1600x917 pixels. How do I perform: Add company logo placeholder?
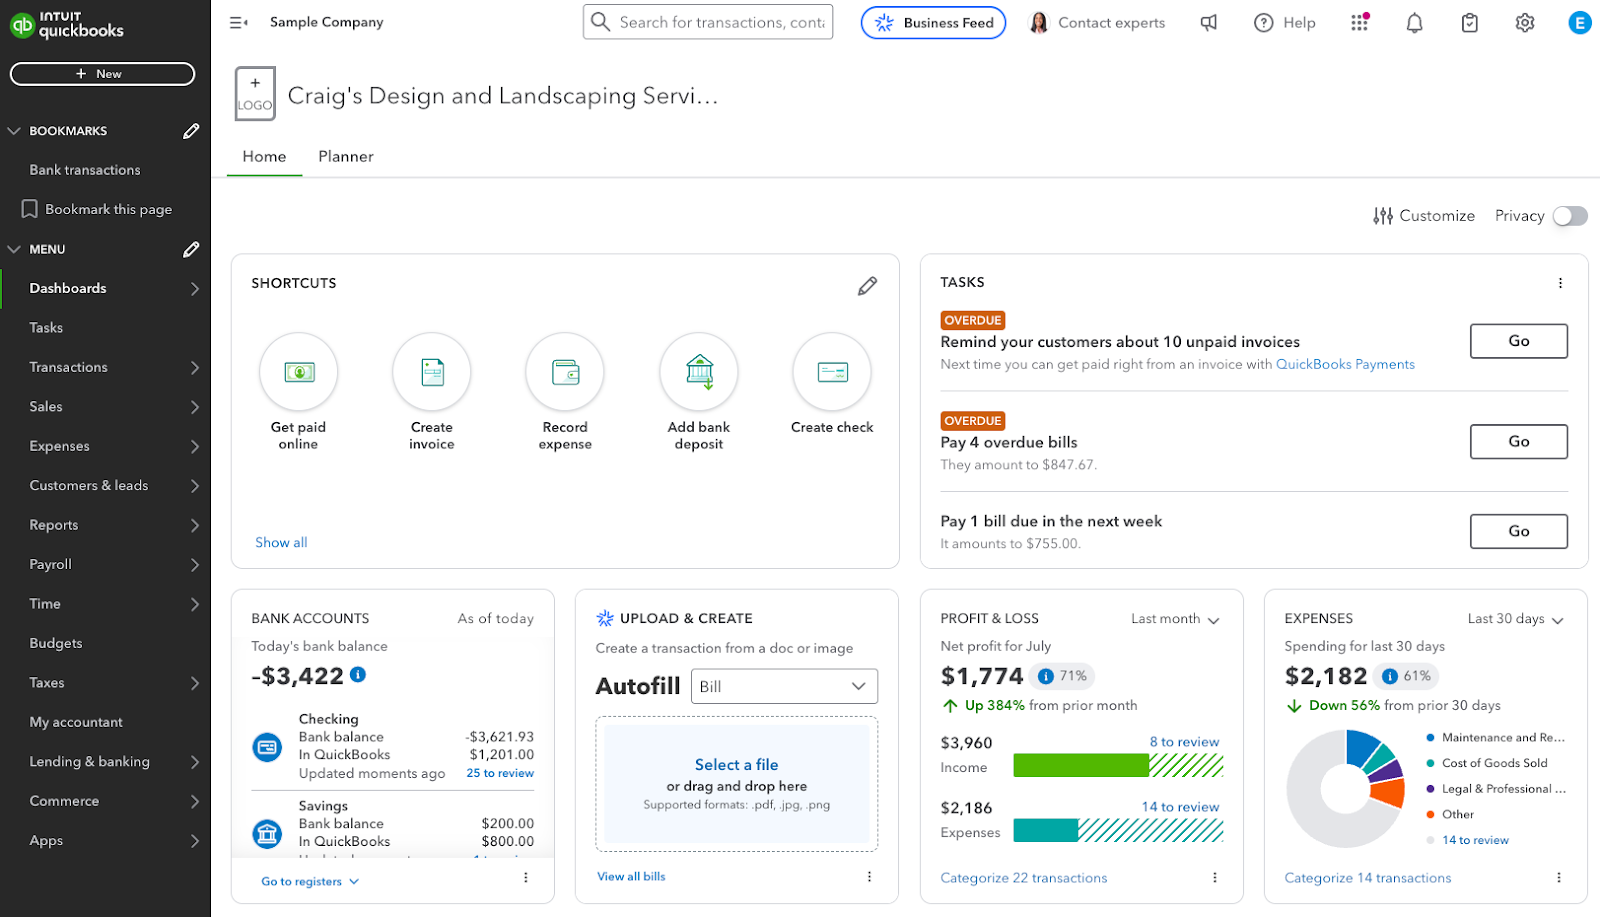coord(255,94)
